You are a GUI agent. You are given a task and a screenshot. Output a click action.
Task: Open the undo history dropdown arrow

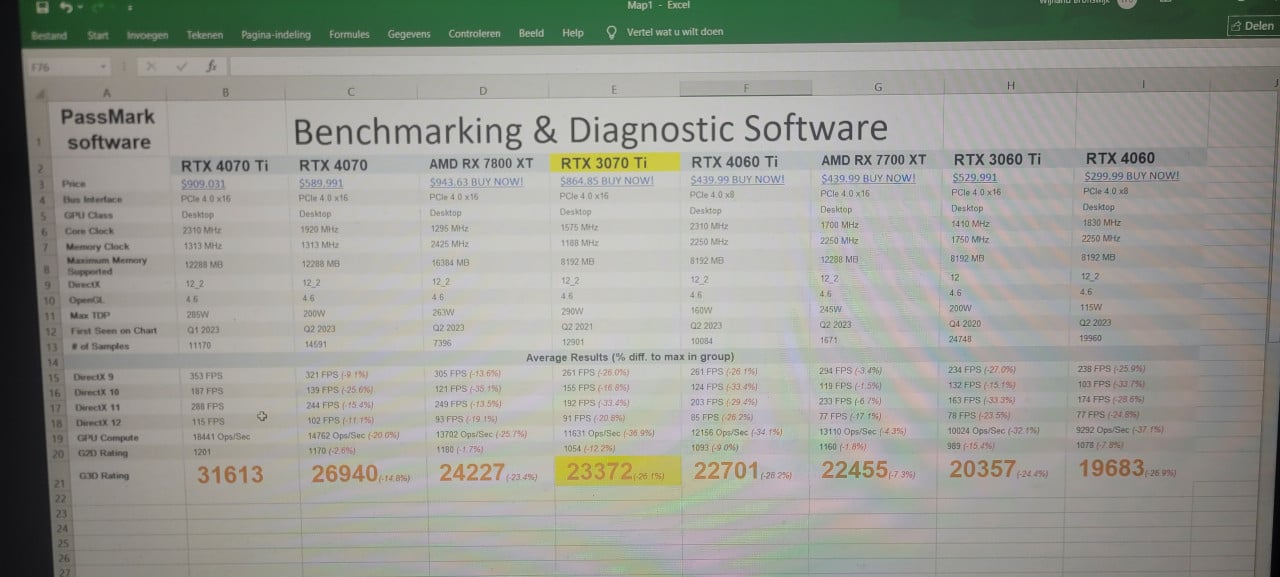(79, 8)
